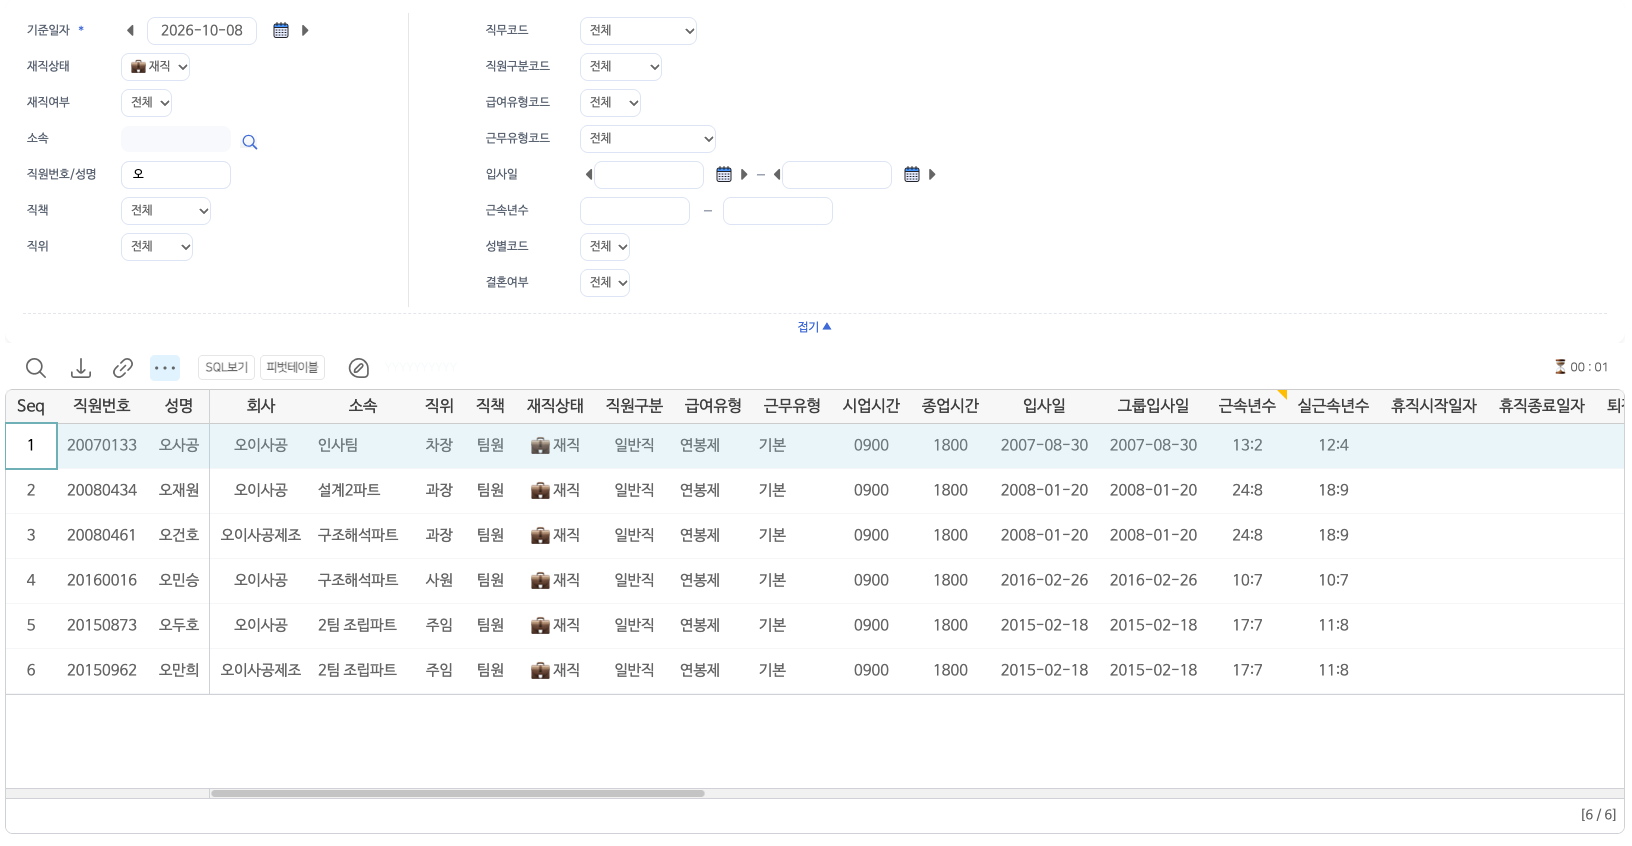The height and width of the screenshot is (846, 1632).
Task: Click the 소속 input field
Action: pyautogui.click(x=176, y=139)
